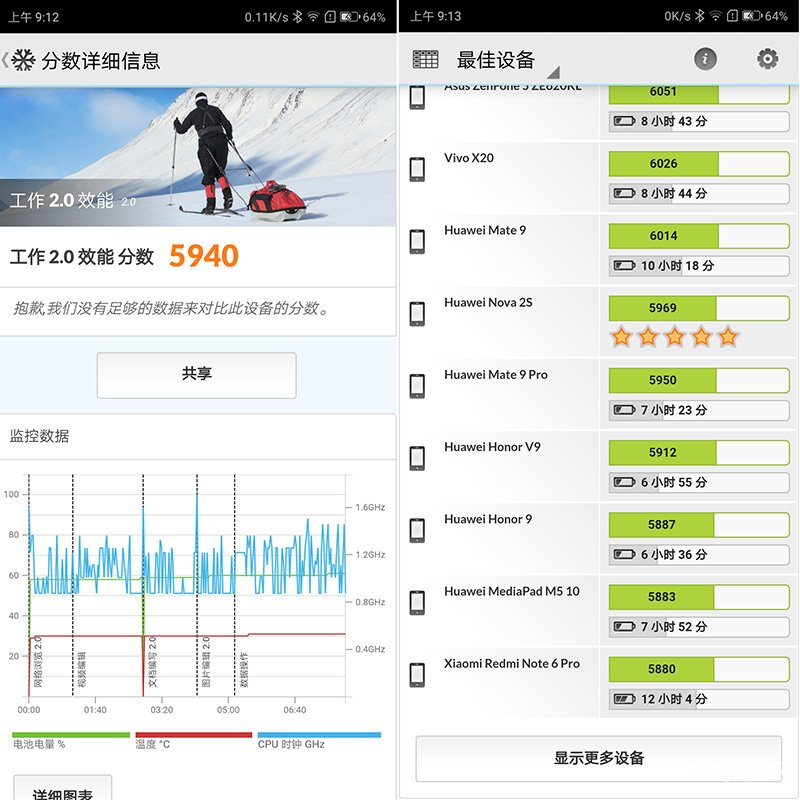Screen dimensions: 800x800
Task: Tap the back chevron on 分数详细信息 screen
Action: point(6,59)
